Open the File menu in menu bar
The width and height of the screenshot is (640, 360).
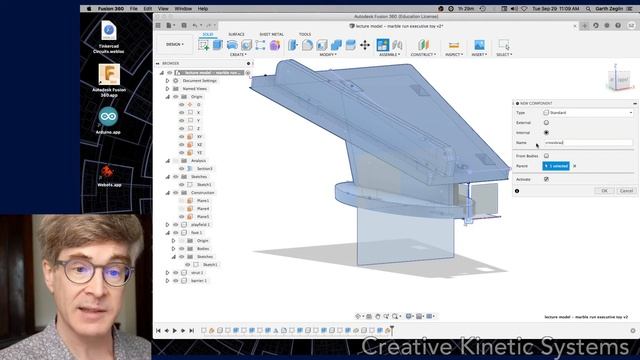pos(134,9)
